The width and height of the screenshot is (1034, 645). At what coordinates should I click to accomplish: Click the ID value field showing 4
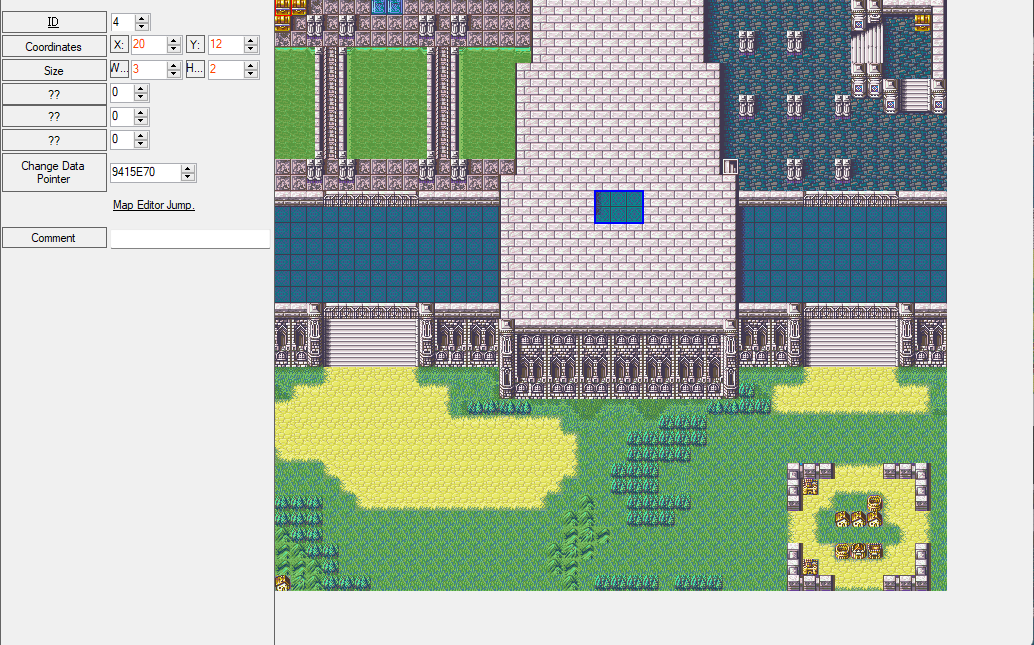(x=123, y=22)
